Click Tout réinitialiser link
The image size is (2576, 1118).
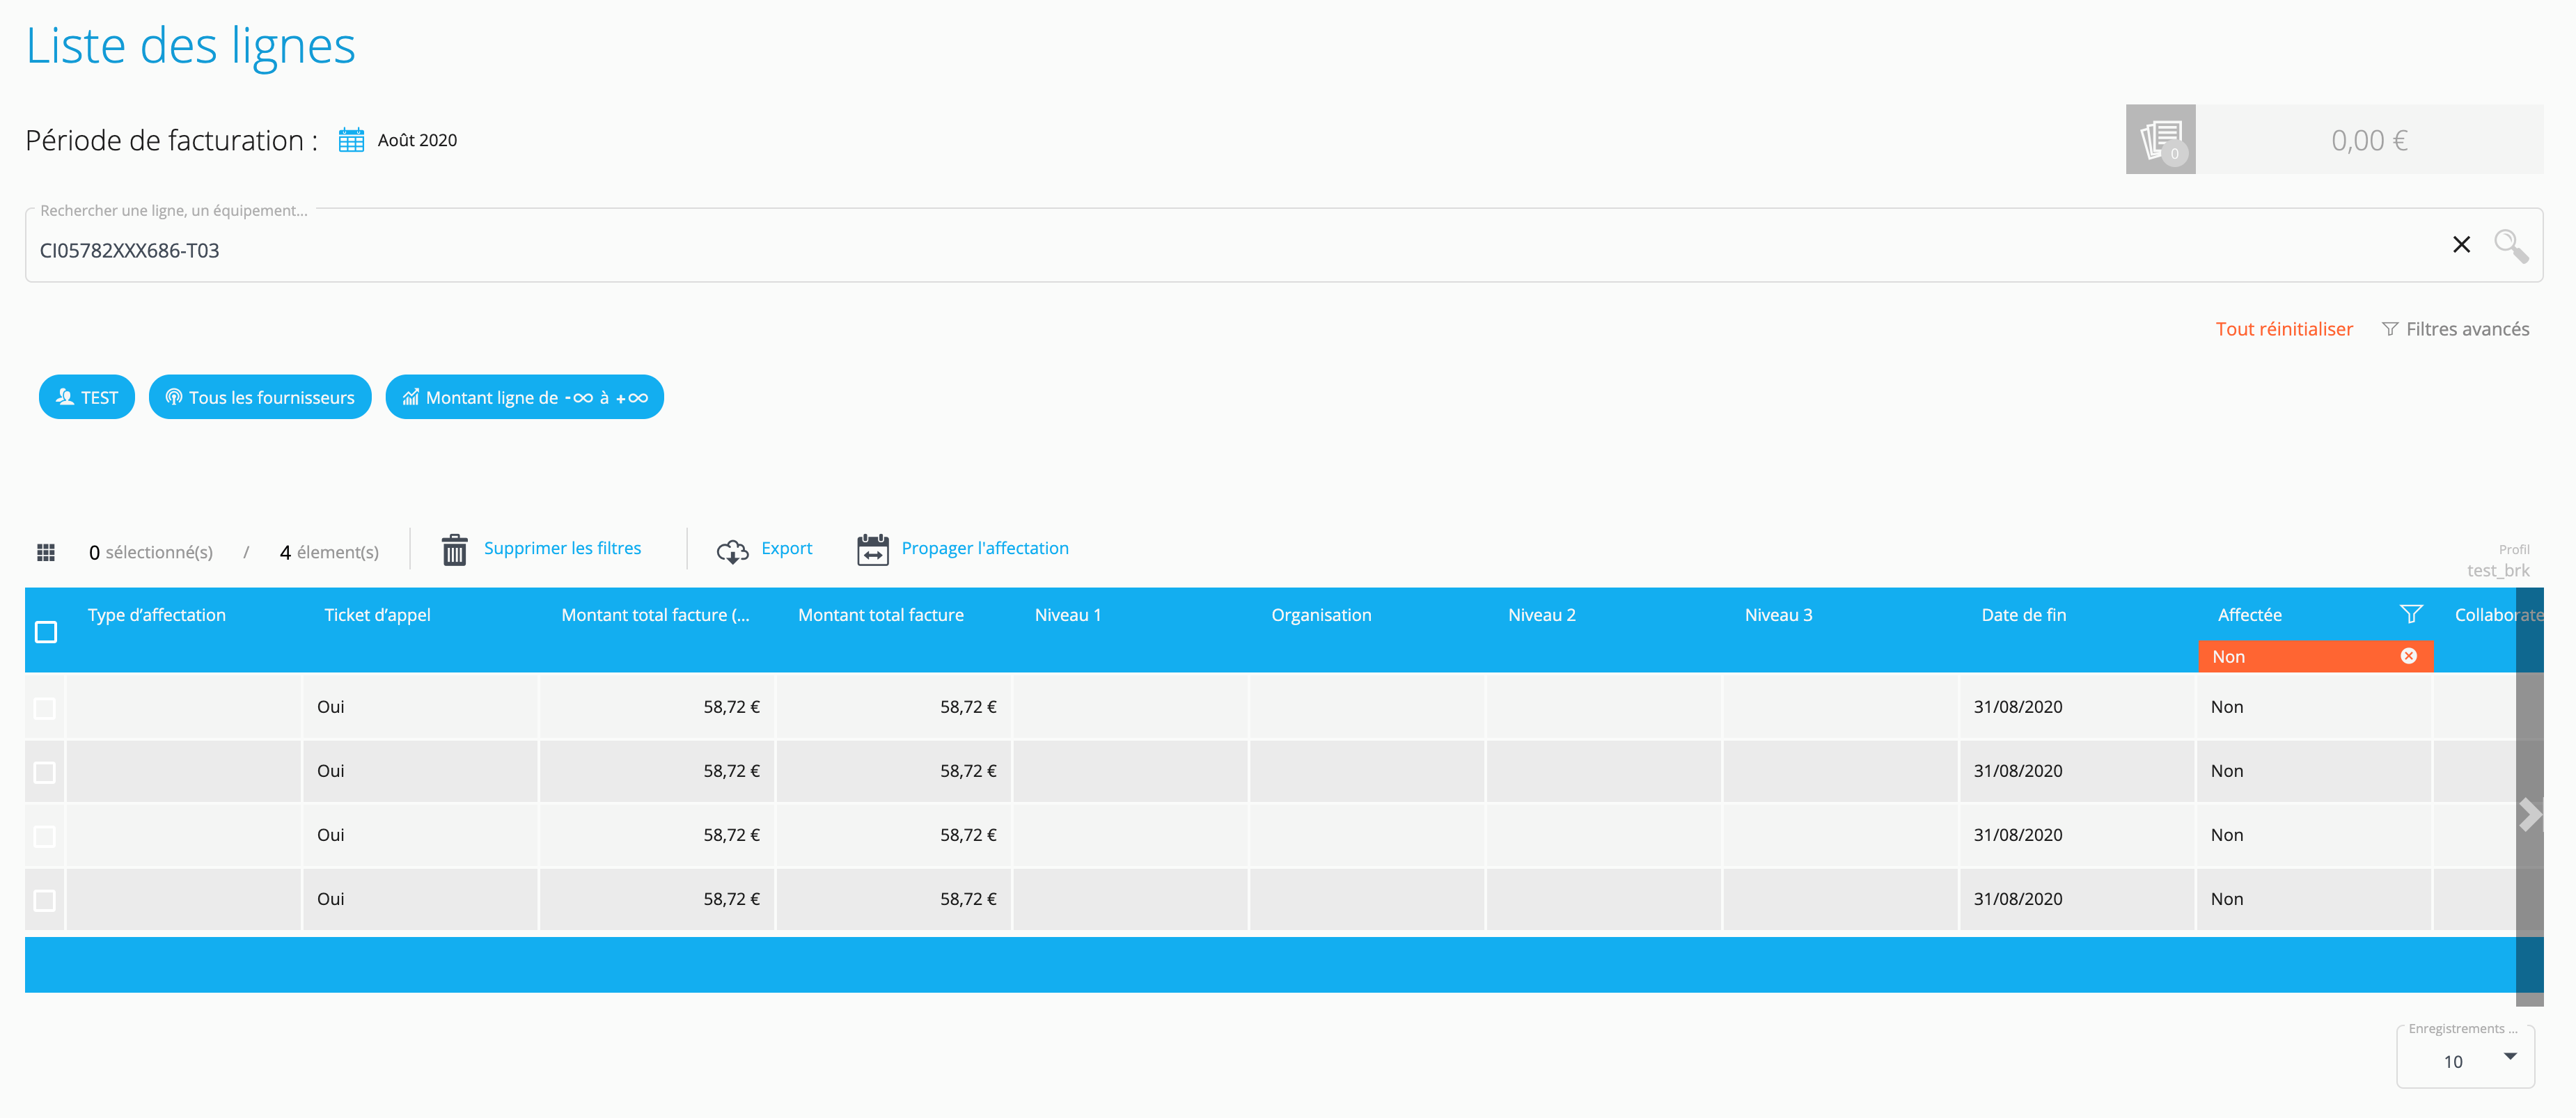[2283, 329]
